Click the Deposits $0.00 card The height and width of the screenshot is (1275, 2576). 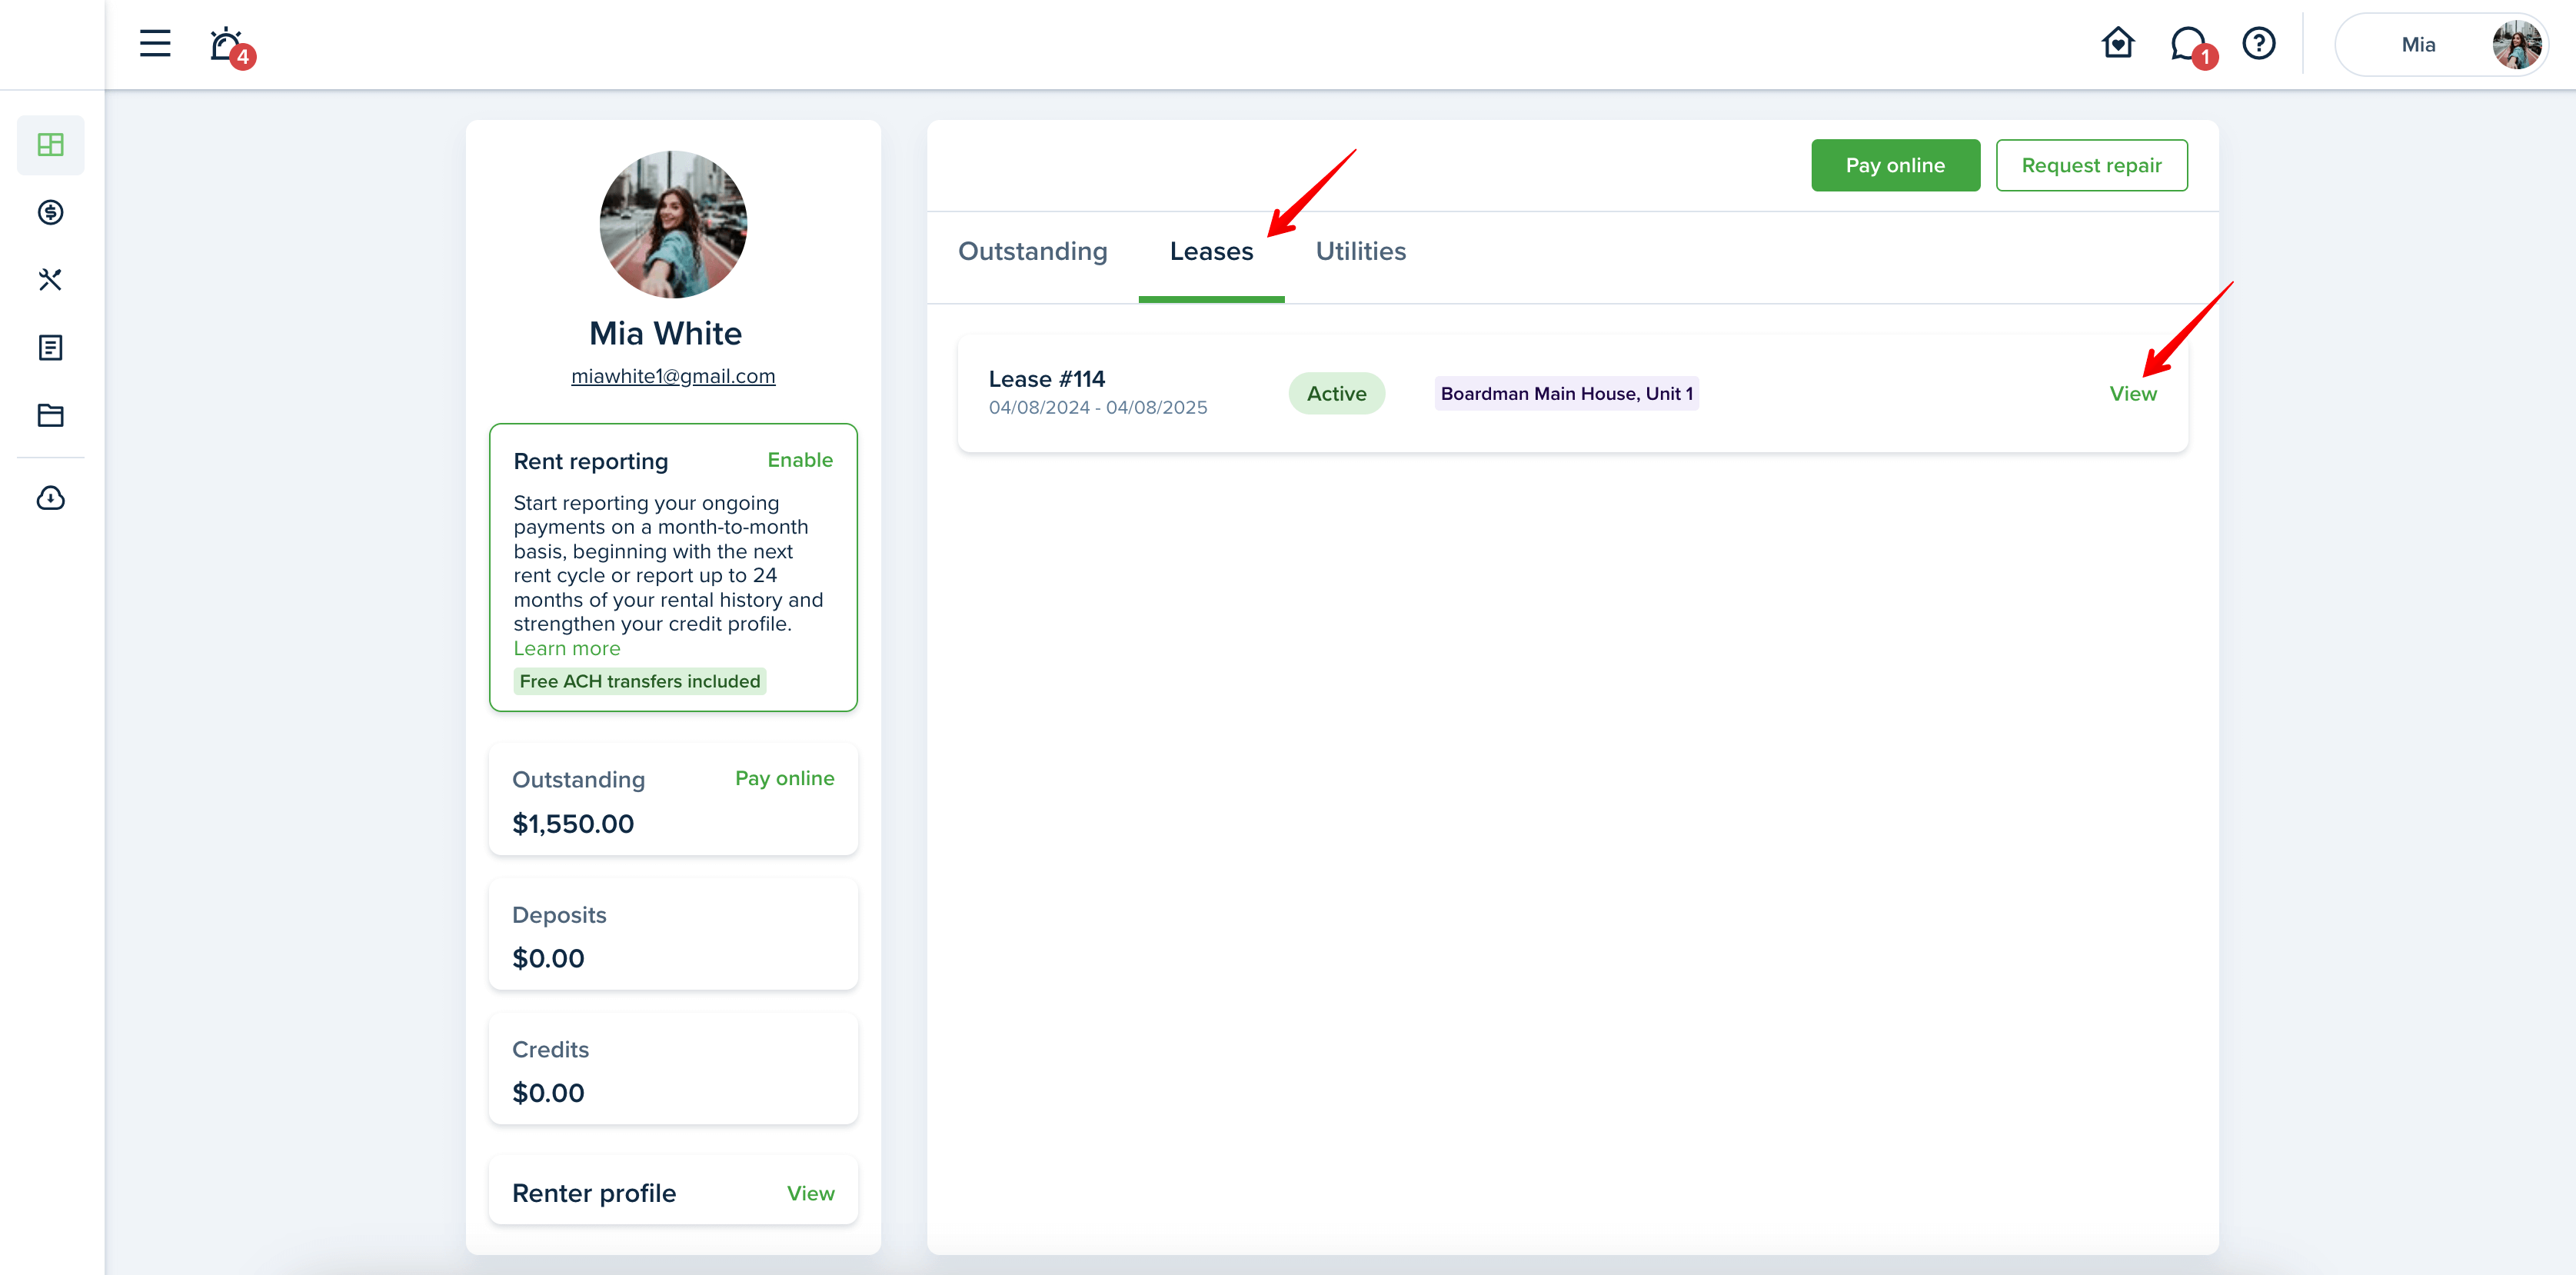click(673, 934)
